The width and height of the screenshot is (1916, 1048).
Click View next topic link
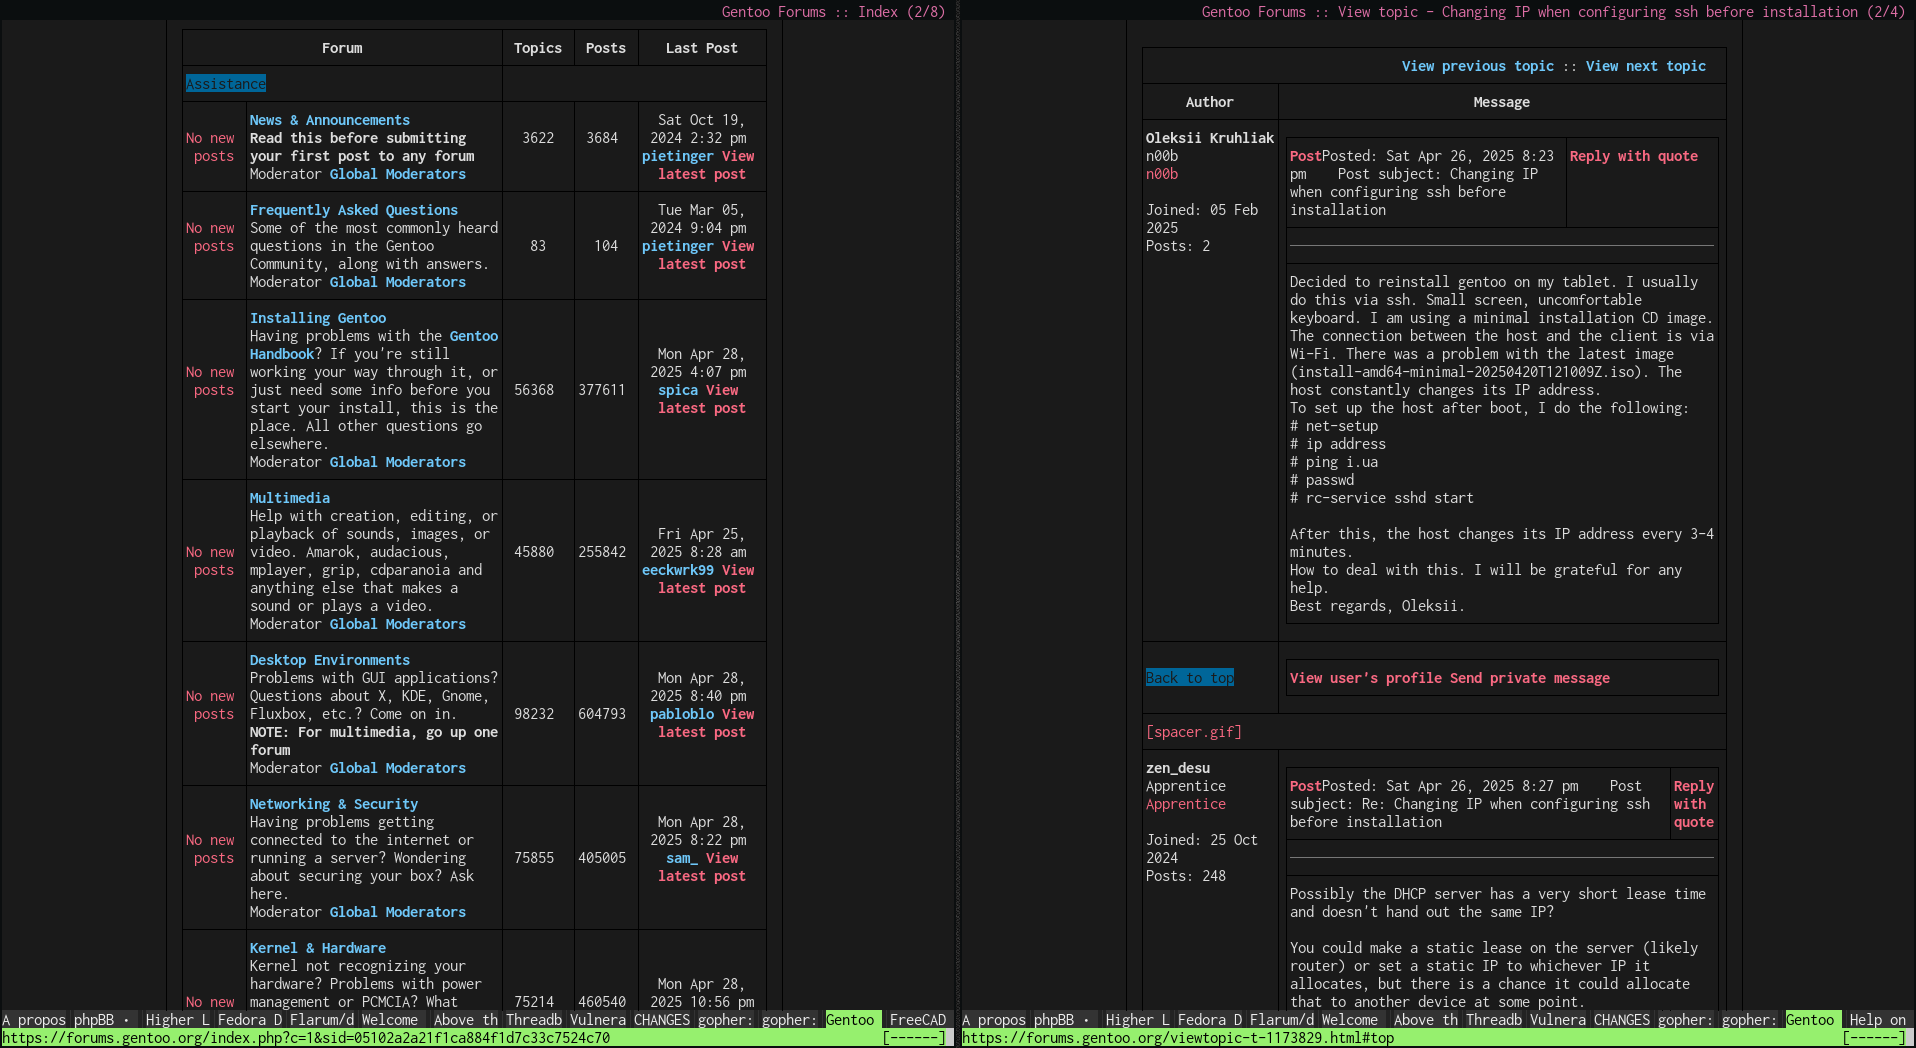pyautogui.click(x=1645, y=66)
